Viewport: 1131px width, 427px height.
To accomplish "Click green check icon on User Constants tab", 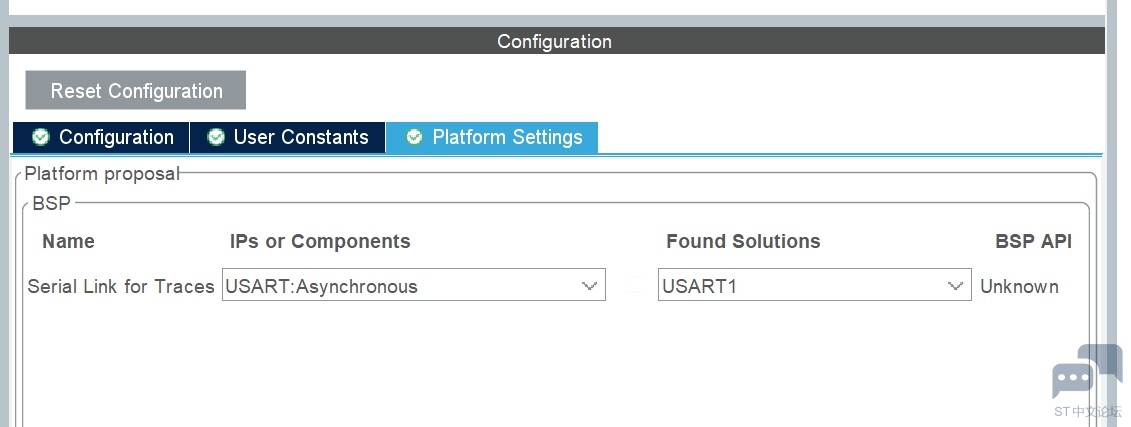I will pyautogui.click(x=216, y=137).
